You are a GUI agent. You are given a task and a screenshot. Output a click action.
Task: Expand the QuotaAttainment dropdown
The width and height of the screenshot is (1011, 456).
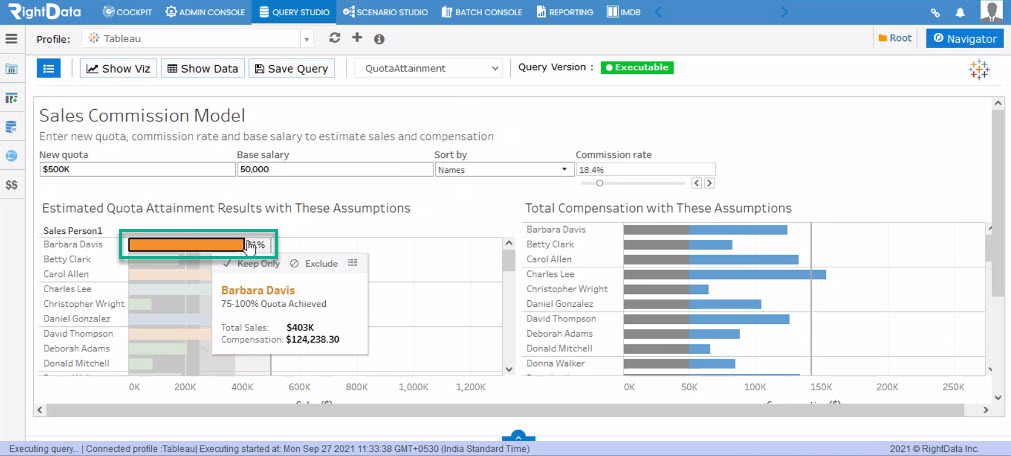(428, 68)
